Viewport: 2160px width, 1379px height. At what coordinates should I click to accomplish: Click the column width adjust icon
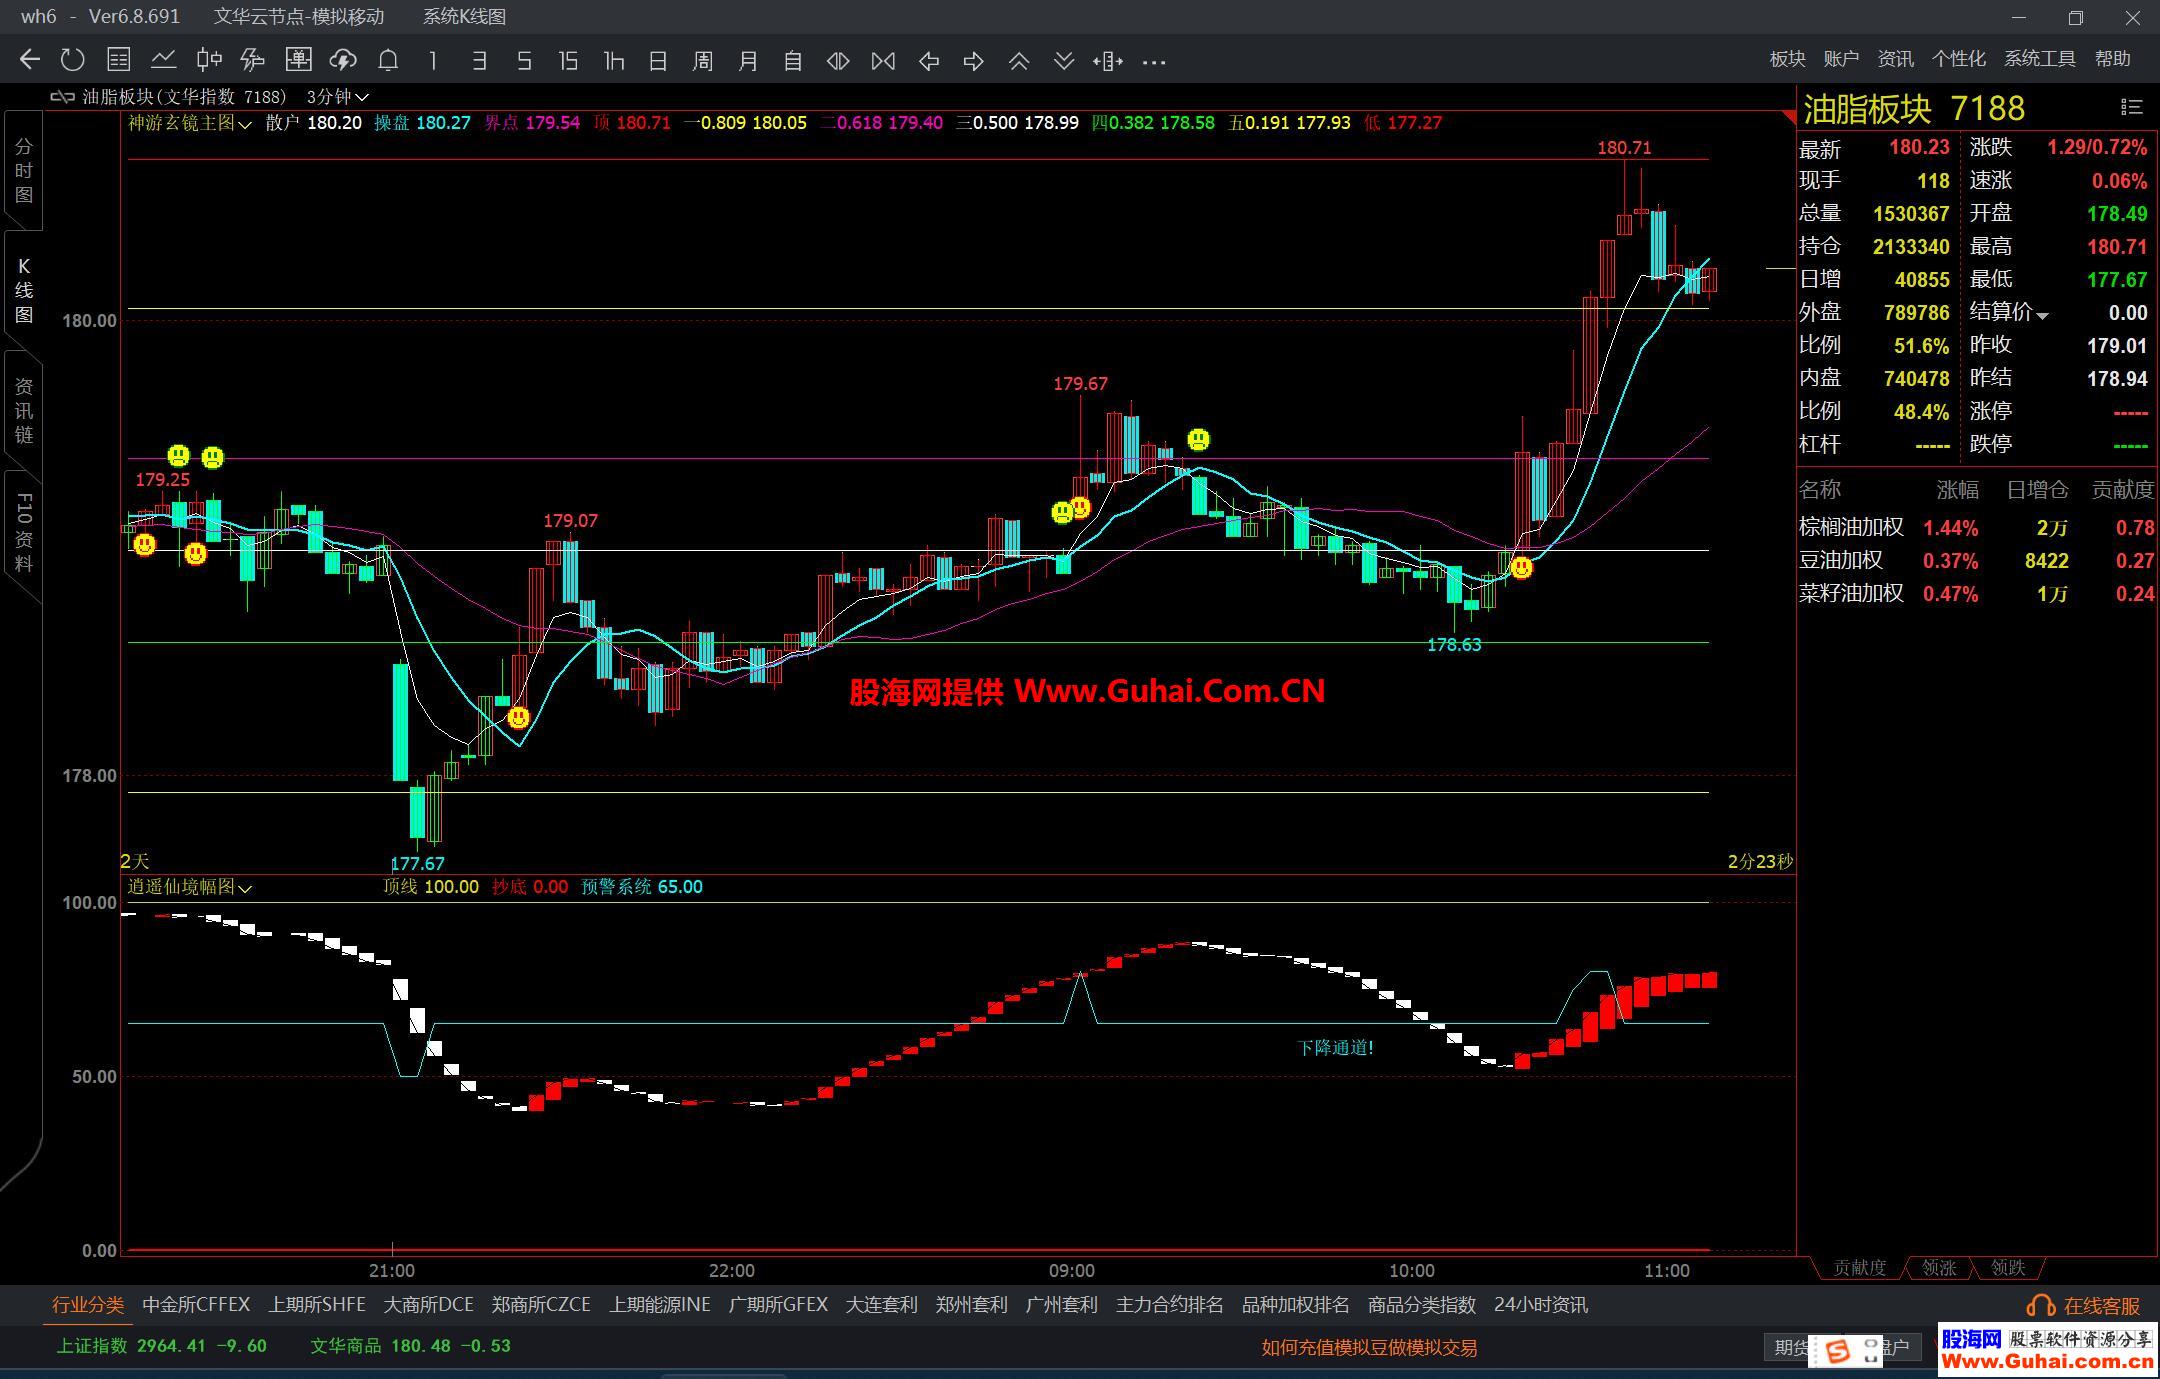click(x=1108, y=61)
